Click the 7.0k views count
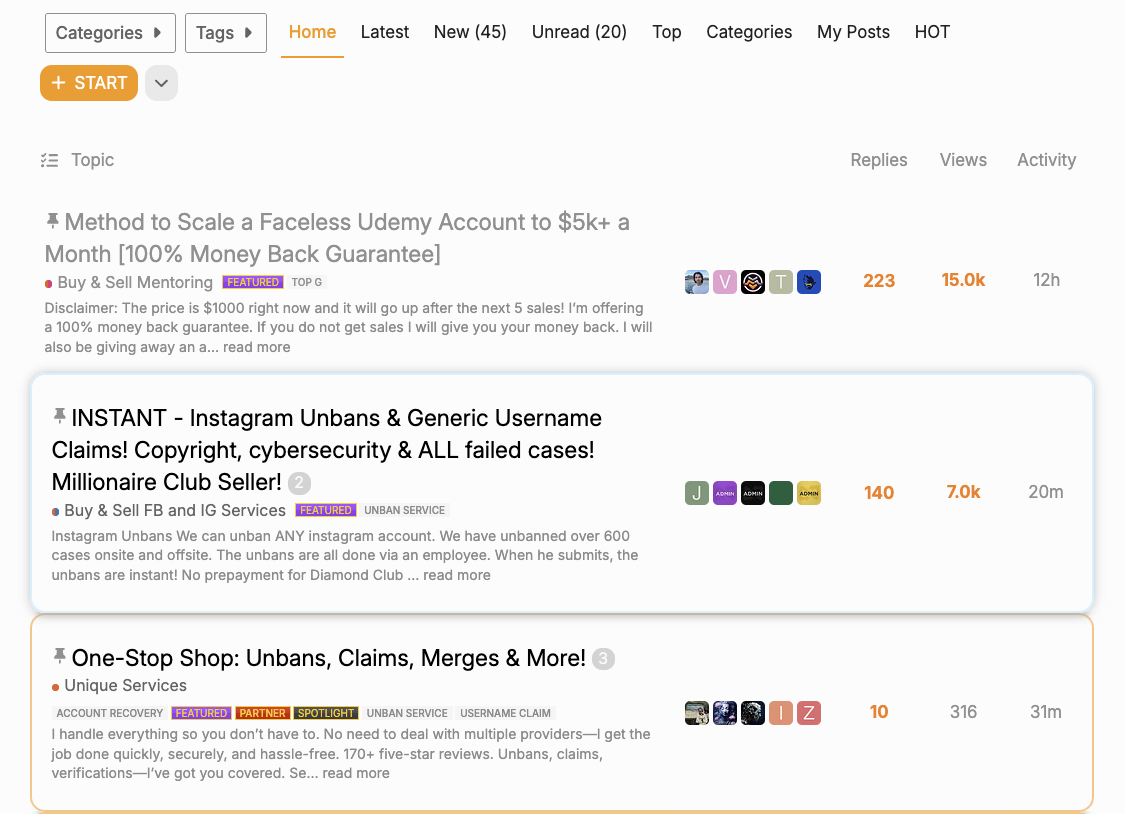 pyautogui.click(x=963, y=492)
